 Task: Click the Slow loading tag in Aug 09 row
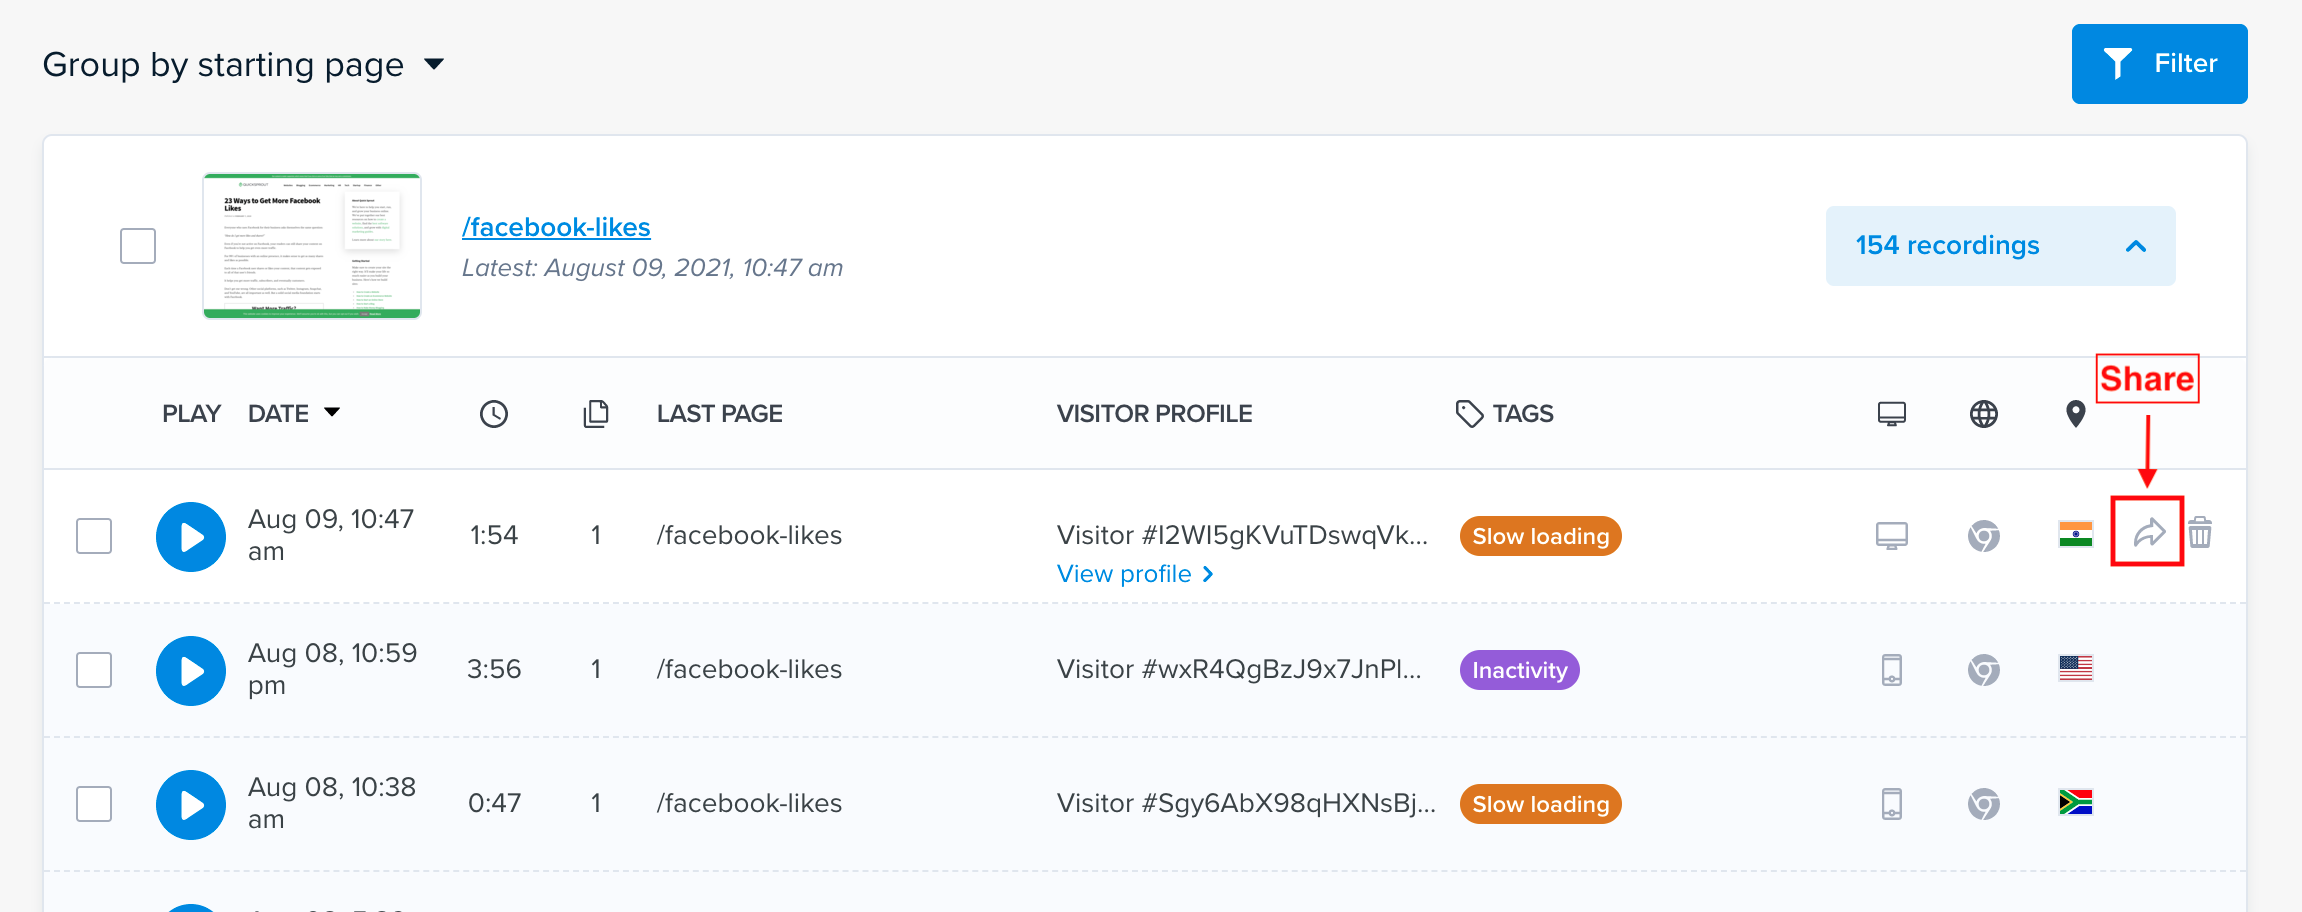pyautogui.click(x=1540, y=536)
